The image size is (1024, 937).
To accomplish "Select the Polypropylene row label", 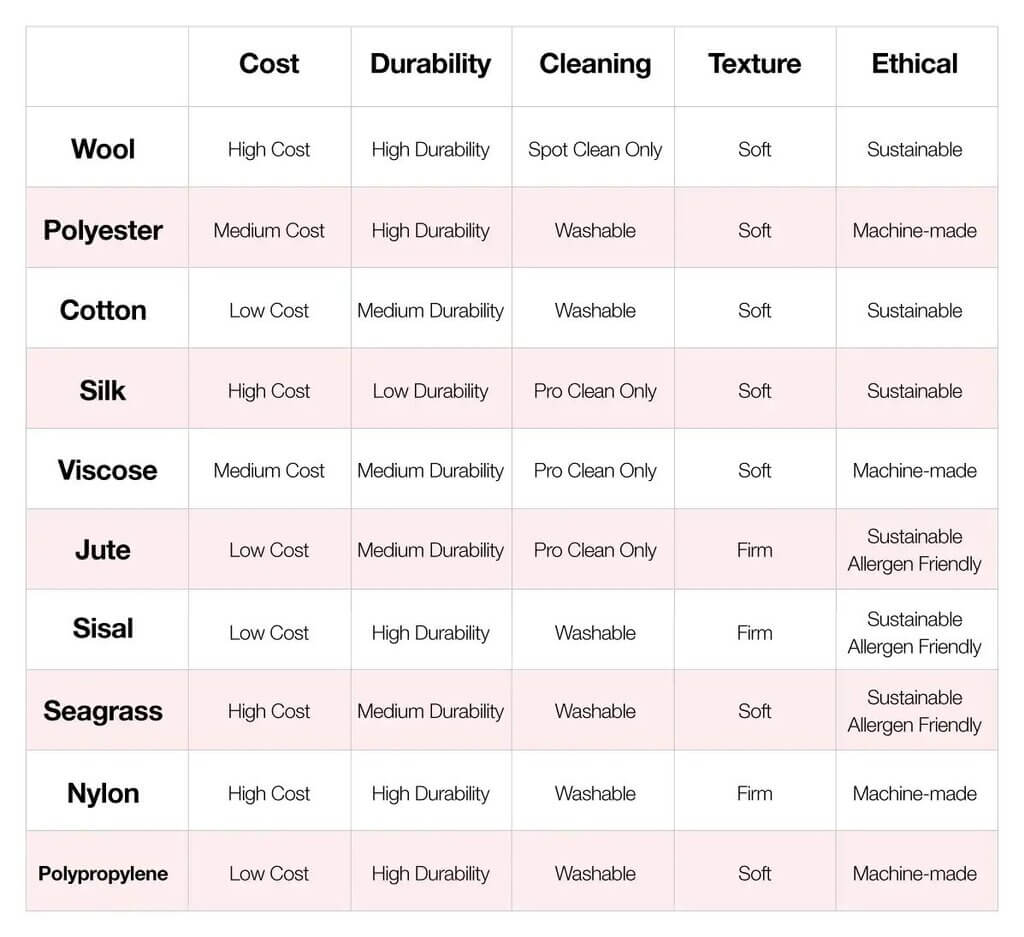I will click(x=103, y=874).
